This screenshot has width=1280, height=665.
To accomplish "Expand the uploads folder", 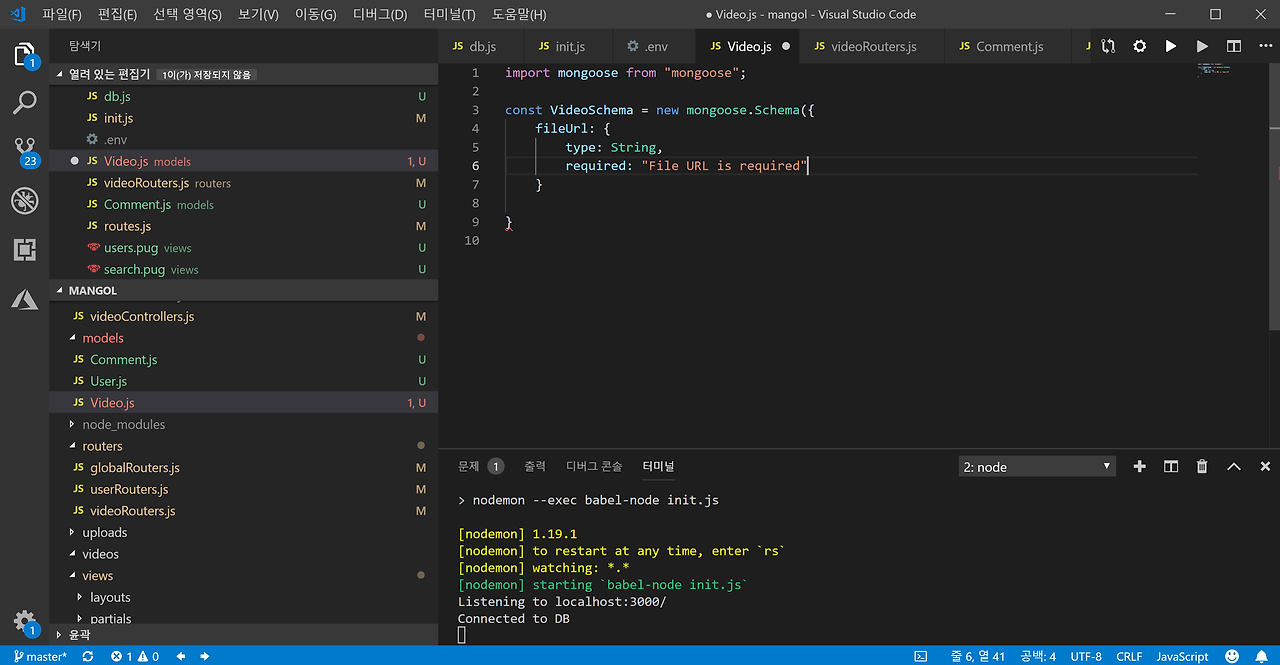I will (x=104, y=532).
